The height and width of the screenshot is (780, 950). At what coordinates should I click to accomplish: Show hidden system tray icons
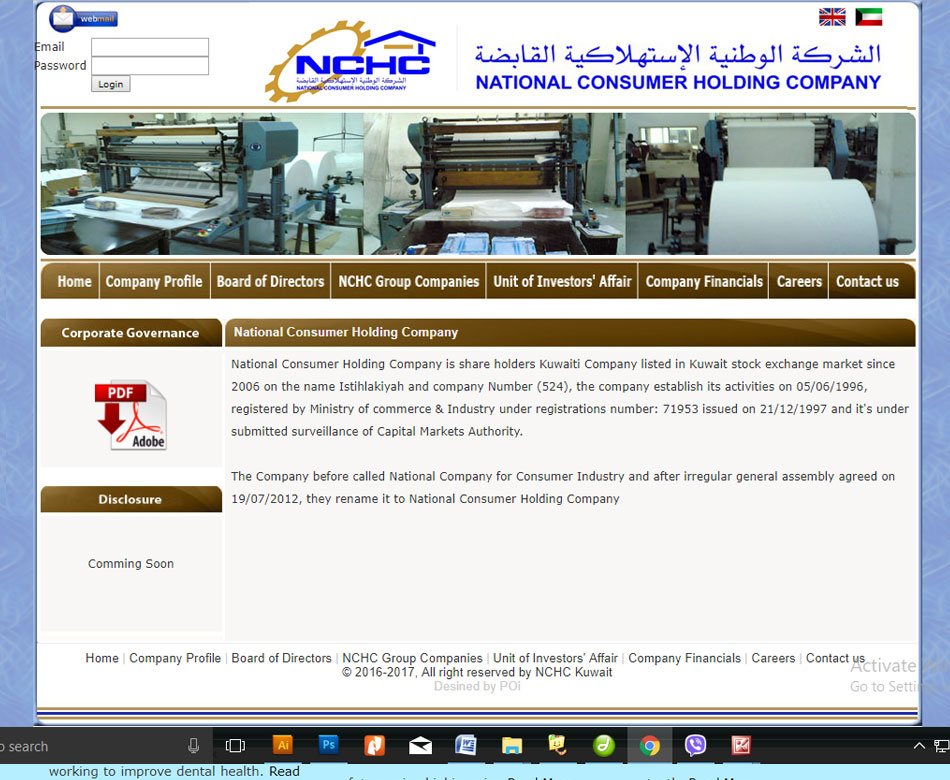click(x=918, y=745)
